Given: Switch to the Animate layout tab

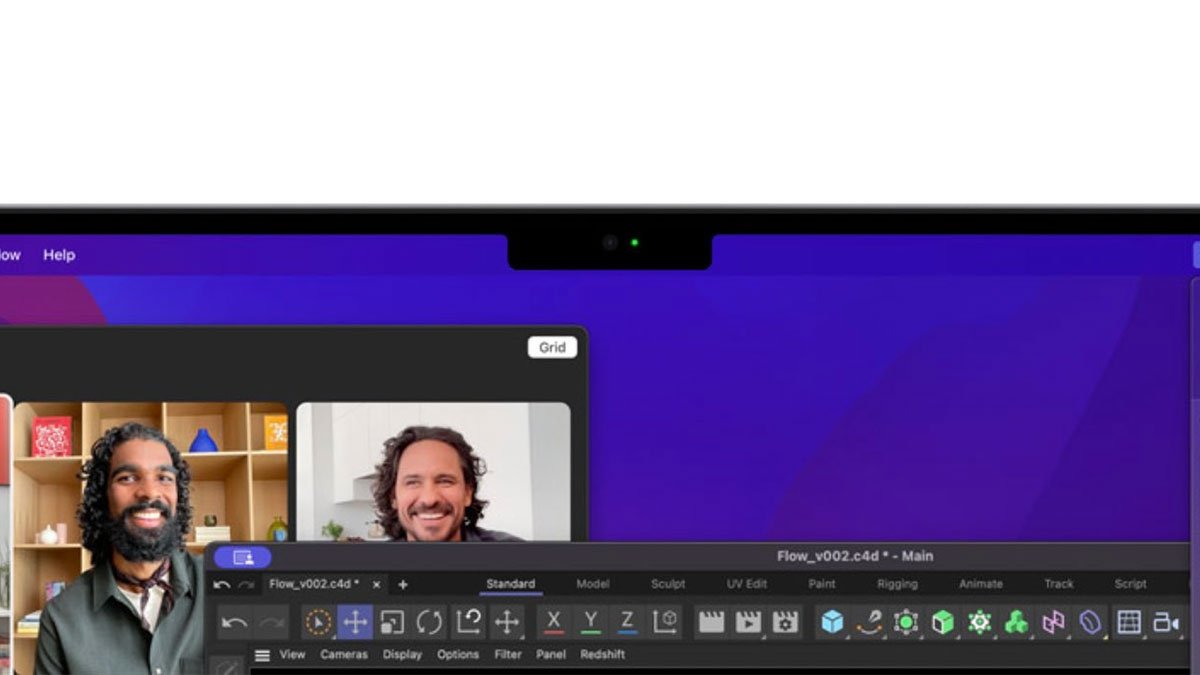Looking at the screenshot, I should point(981,584).
